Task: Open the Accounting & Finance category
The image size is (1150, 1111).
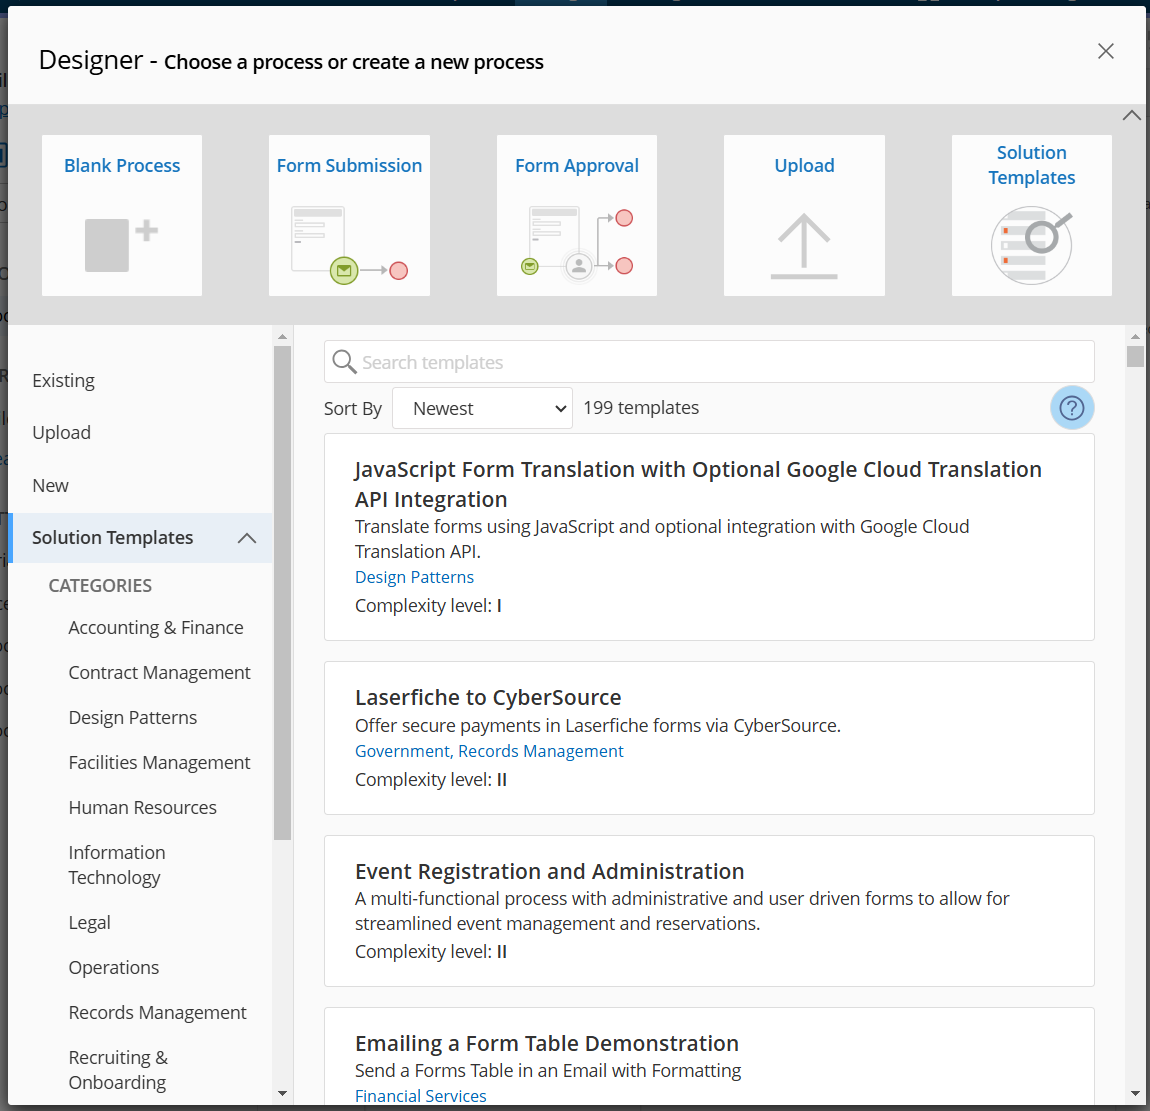Action: click(x=156, y=628)
